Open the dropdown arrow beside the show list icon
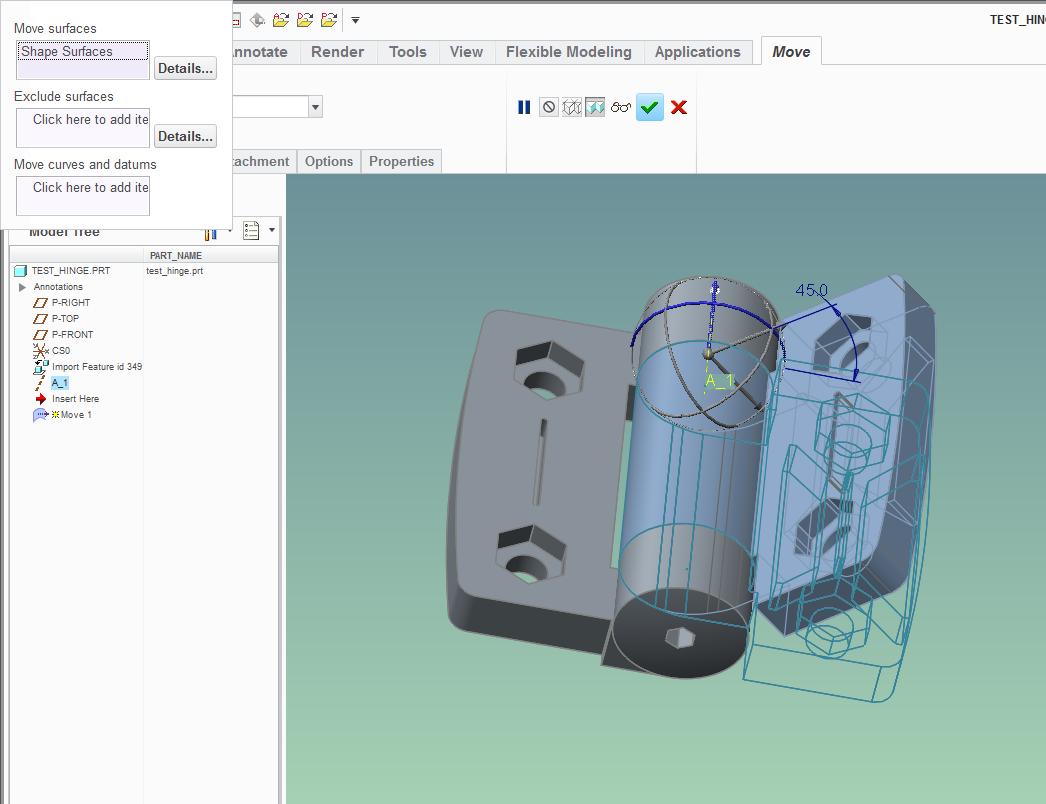The image size is (1046, 804). [x=272, y=230]
